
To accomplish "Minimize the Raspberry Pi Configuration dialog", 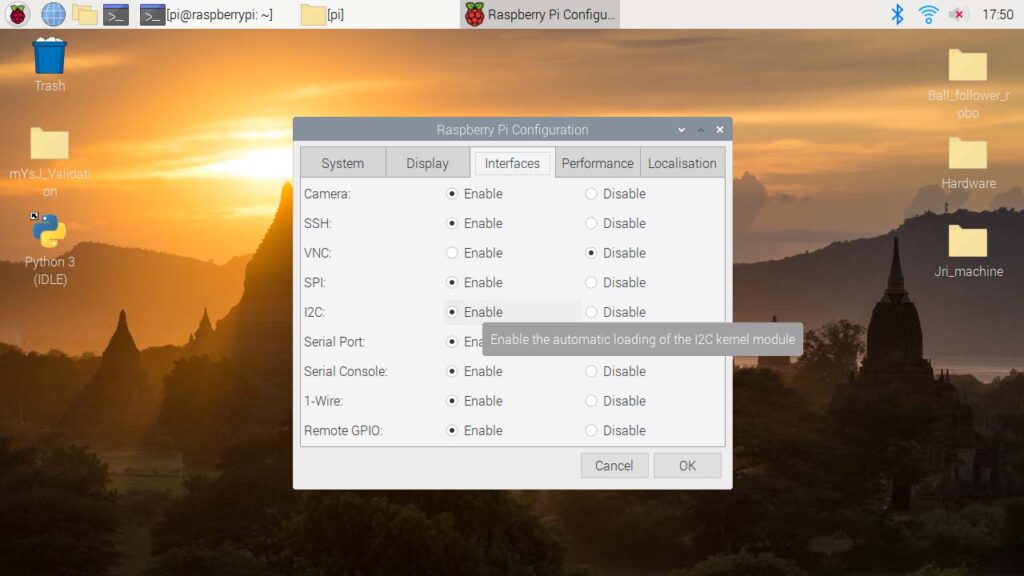I will click(681, 130).
